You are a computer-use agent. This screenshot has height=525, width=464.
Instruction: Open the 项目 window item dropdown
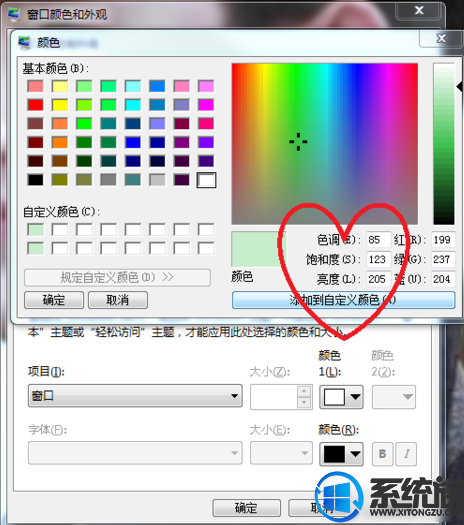tap(135, 396)
